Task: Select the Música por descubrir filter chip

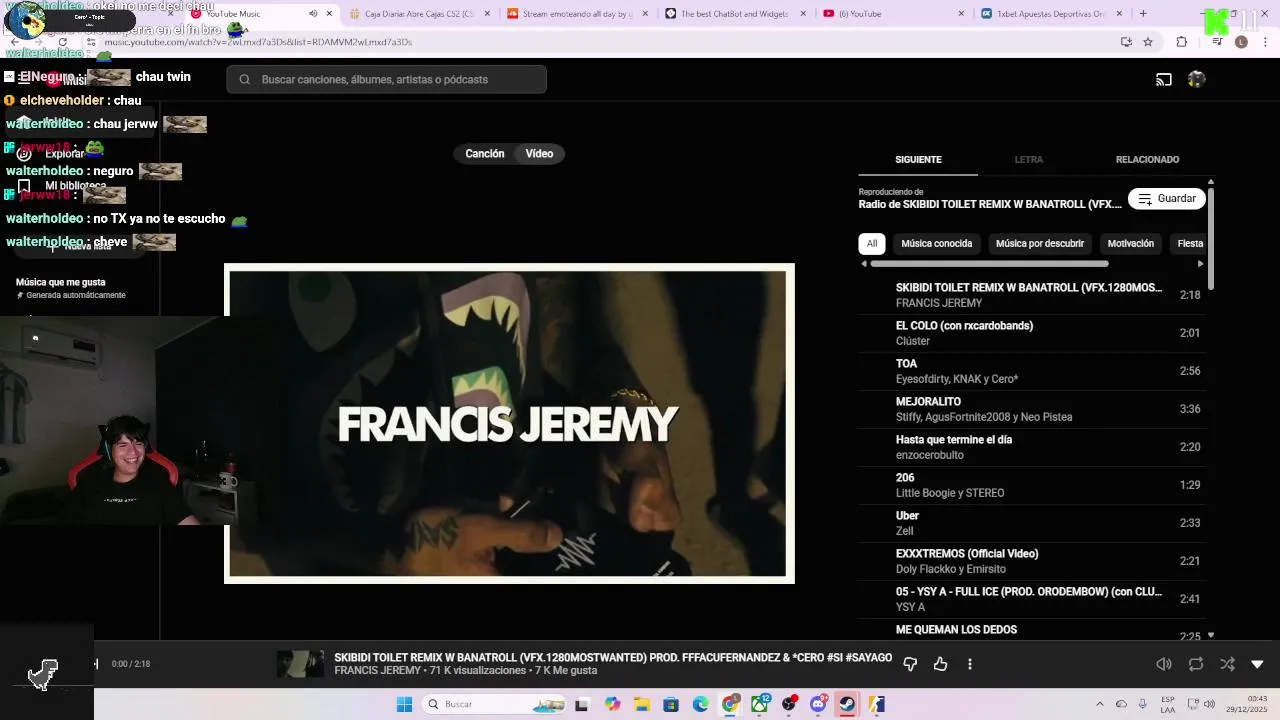Action: [x=1040, y=244]
